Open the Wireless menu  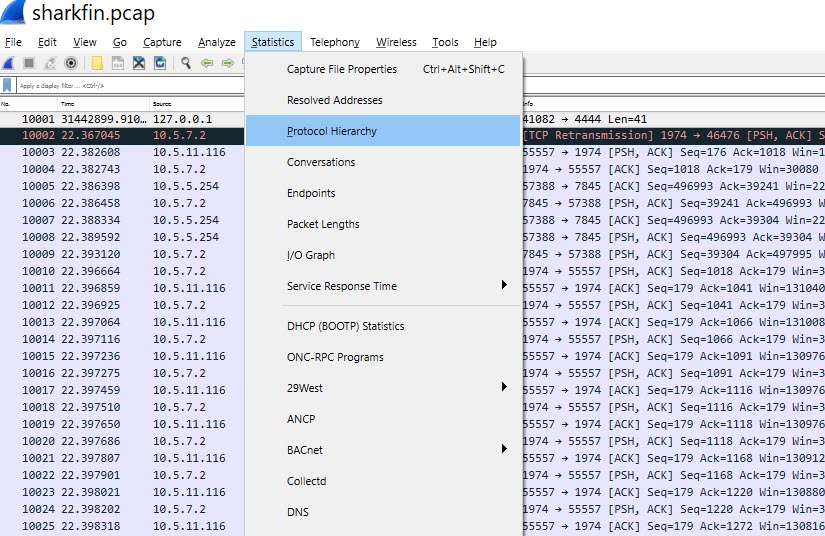tap(396, 42)
